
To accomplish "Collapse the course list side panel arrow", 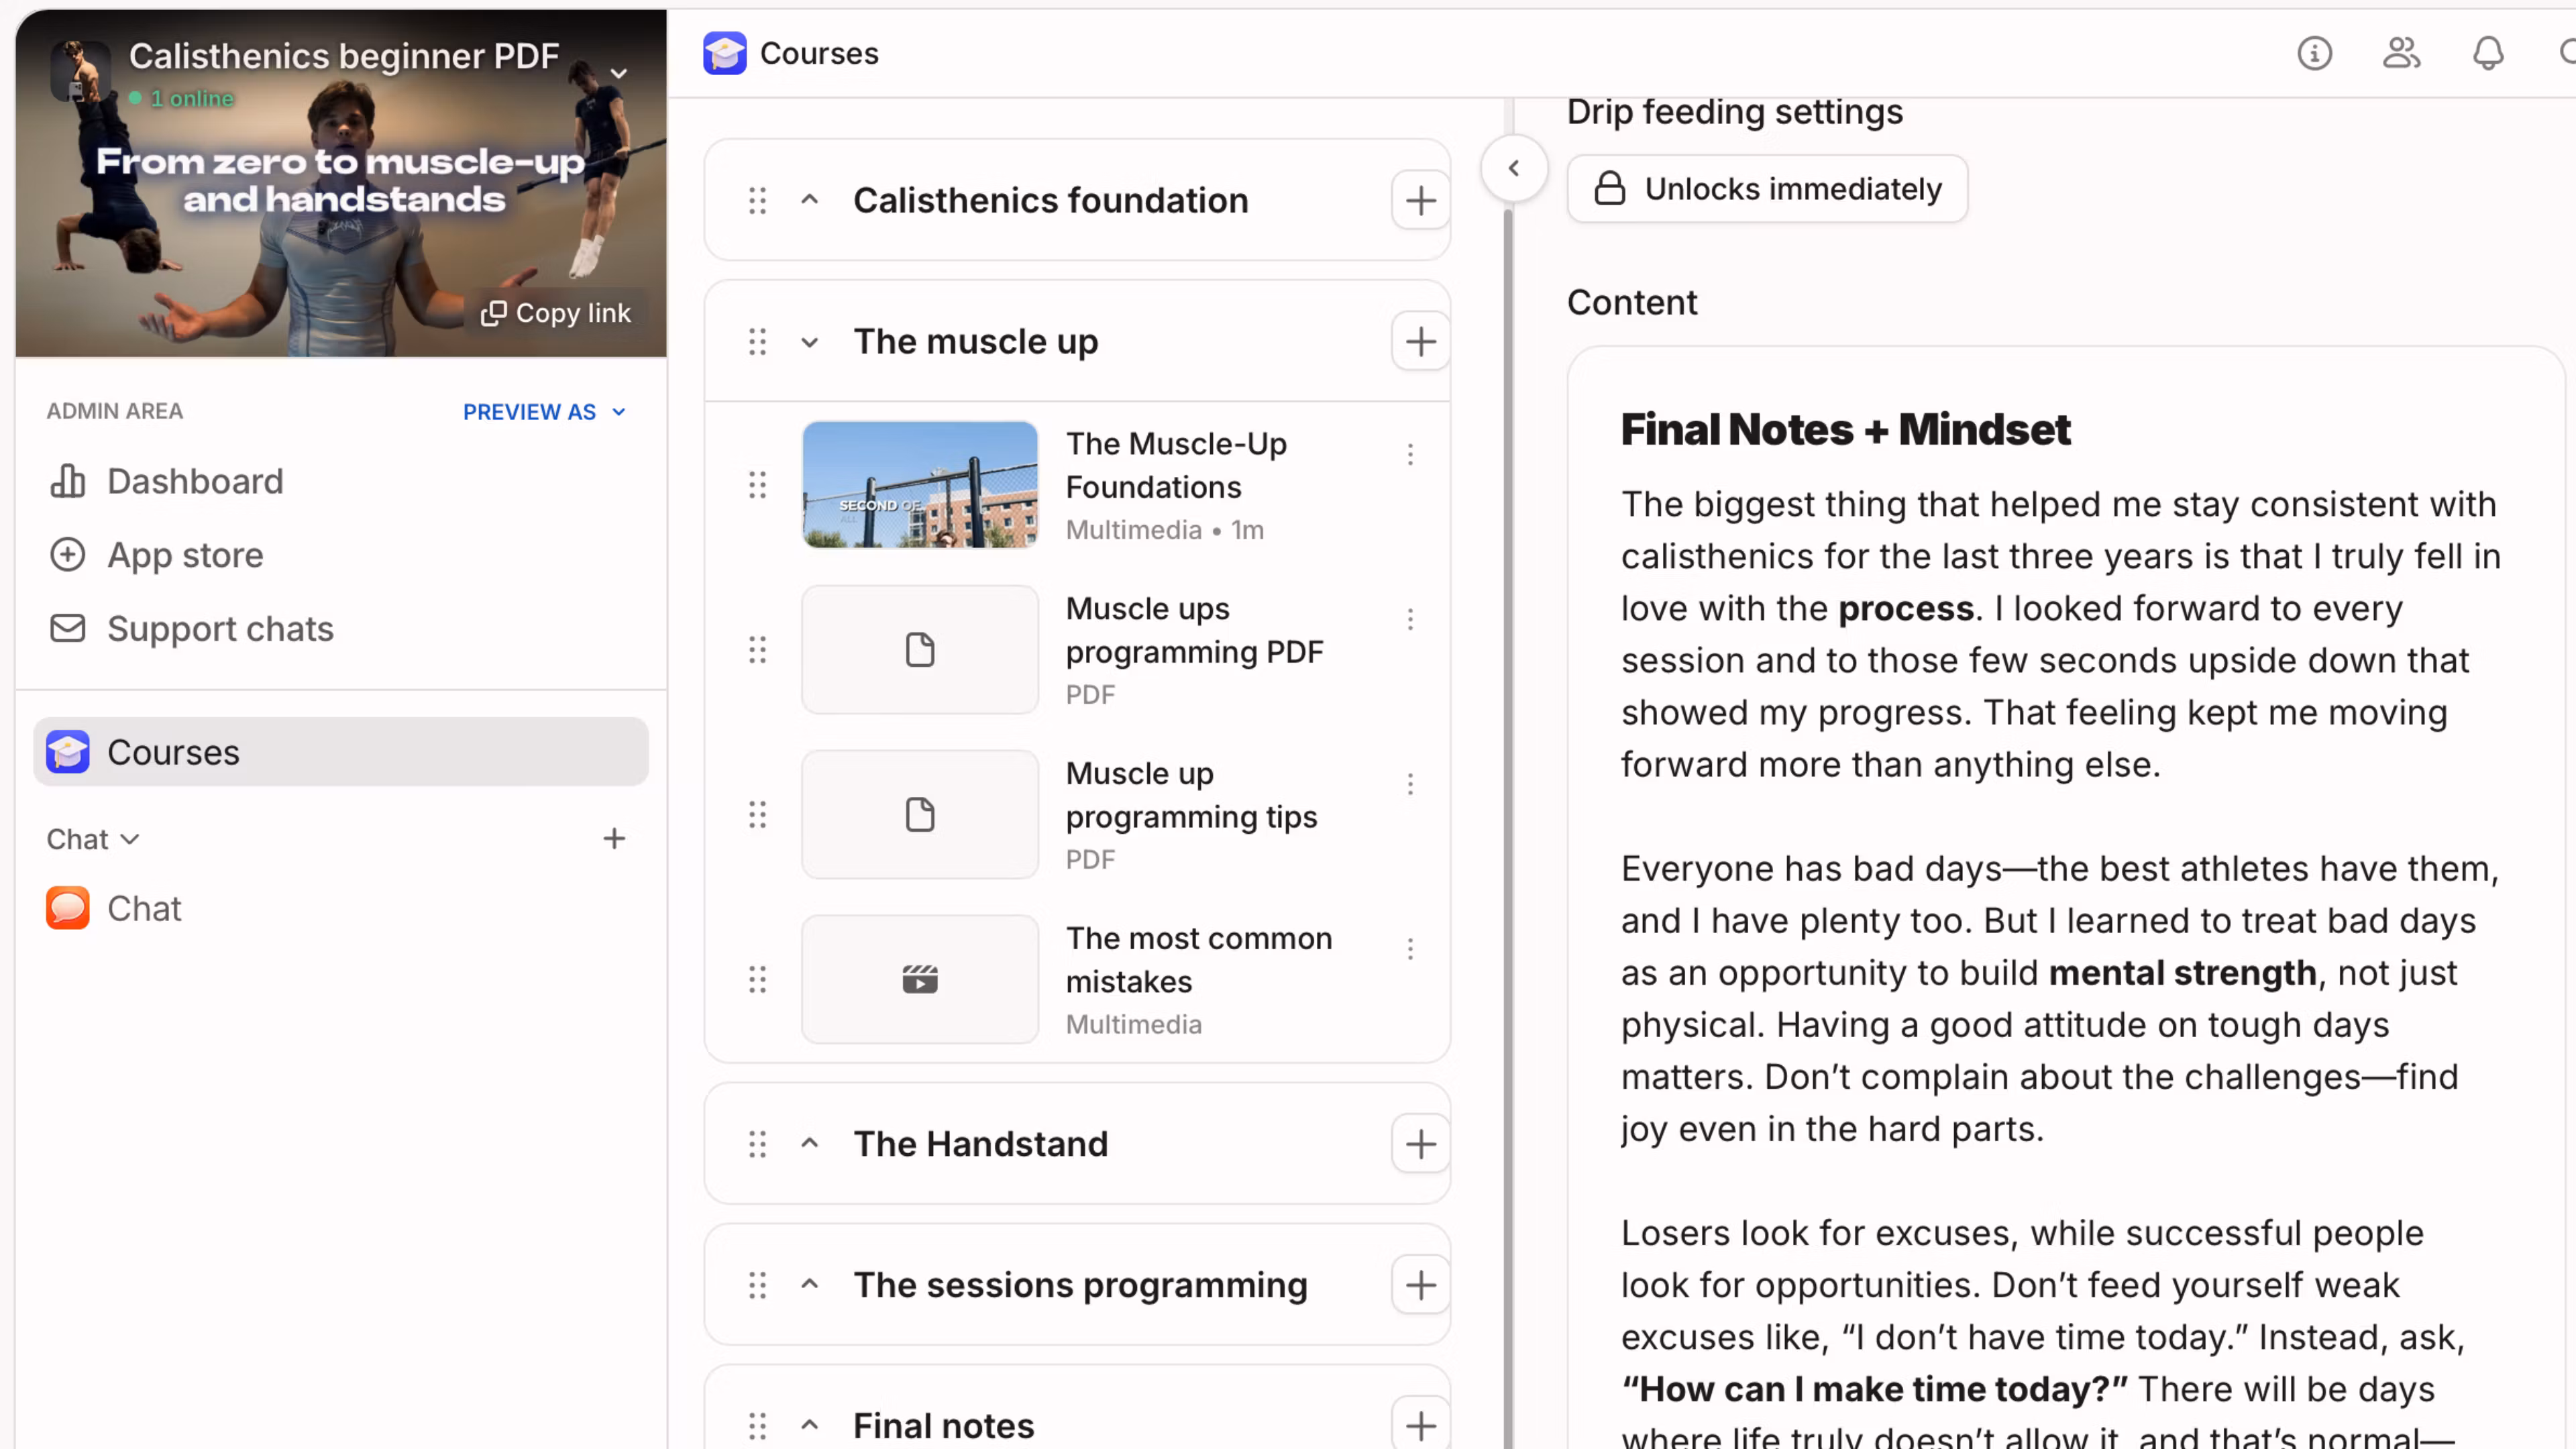I will tap(1514, 168).
